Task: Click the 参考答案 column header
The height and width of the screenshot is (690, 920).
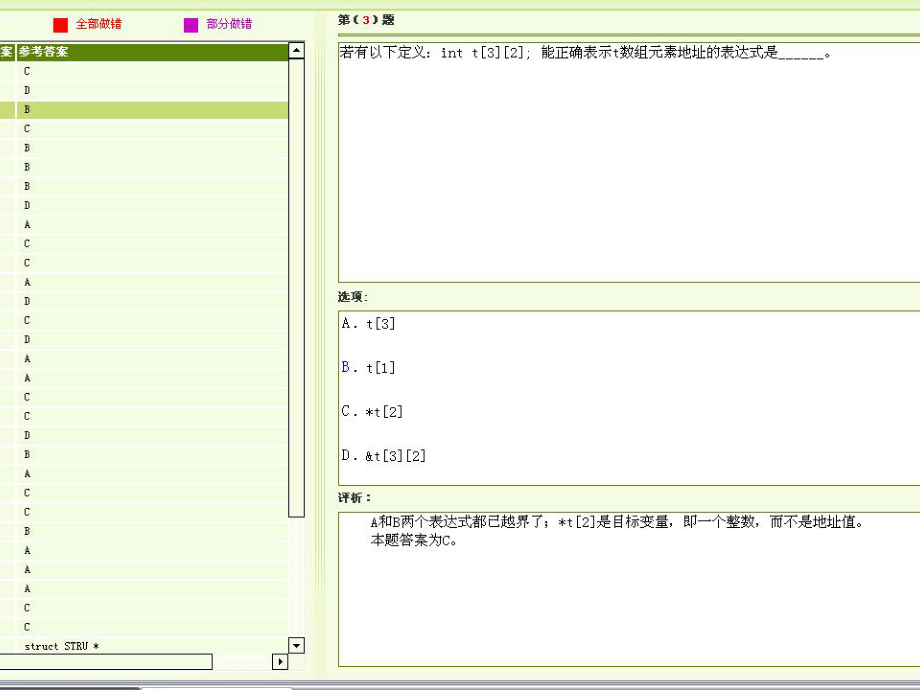Action: click(x=153, y=52)
